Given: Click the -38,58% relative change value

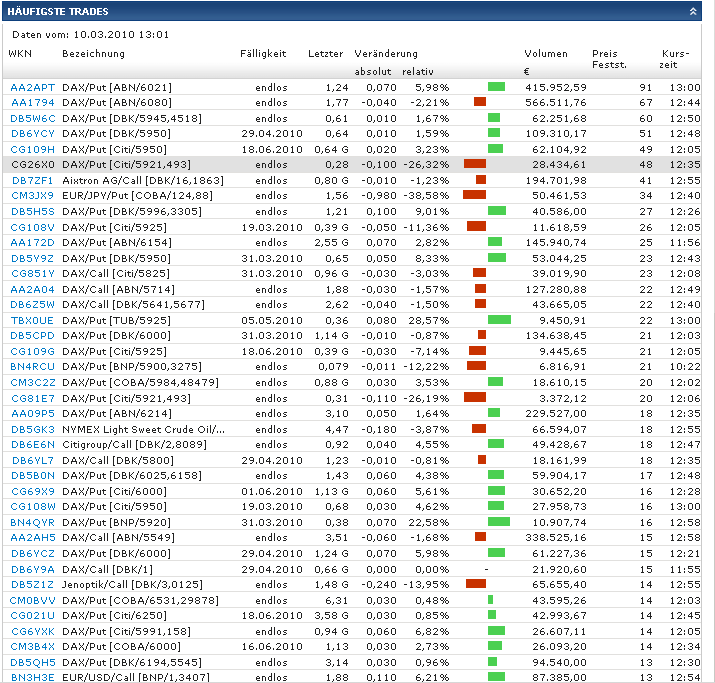Looking at the screenshot, I should pos(426,196).
